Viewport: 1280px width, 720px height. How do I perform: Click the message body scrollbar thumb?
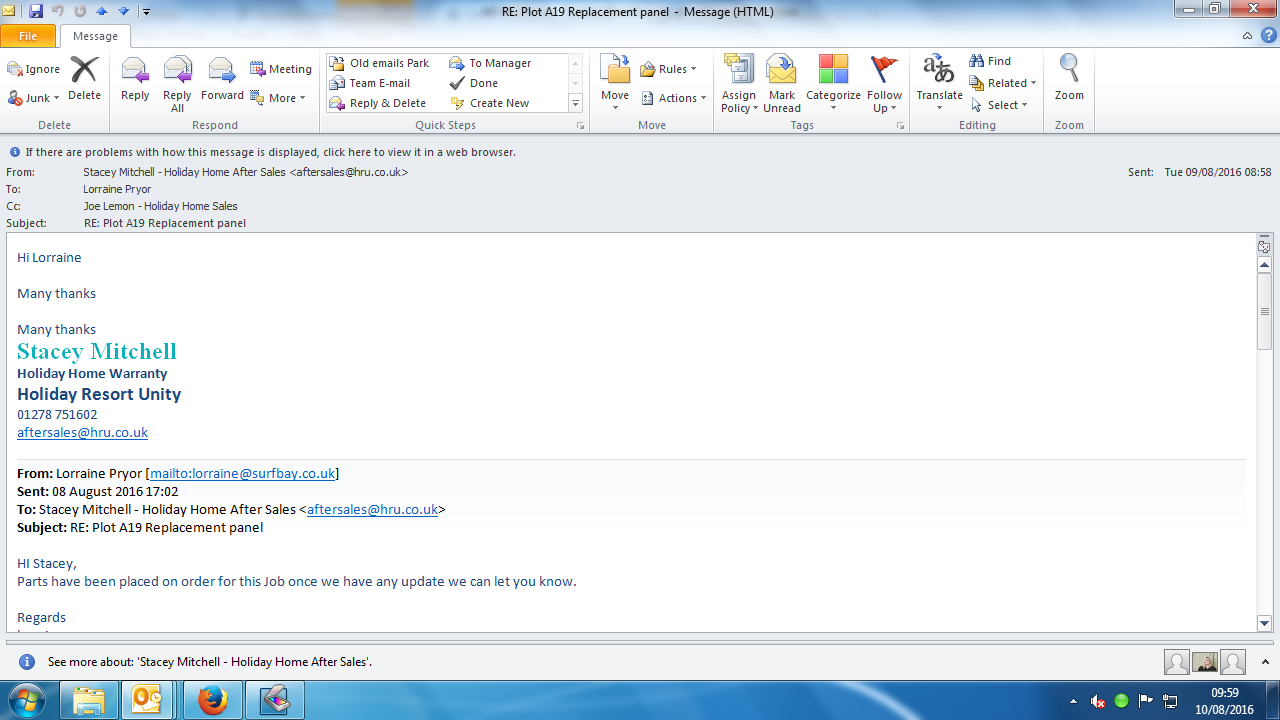point(1264,312)
